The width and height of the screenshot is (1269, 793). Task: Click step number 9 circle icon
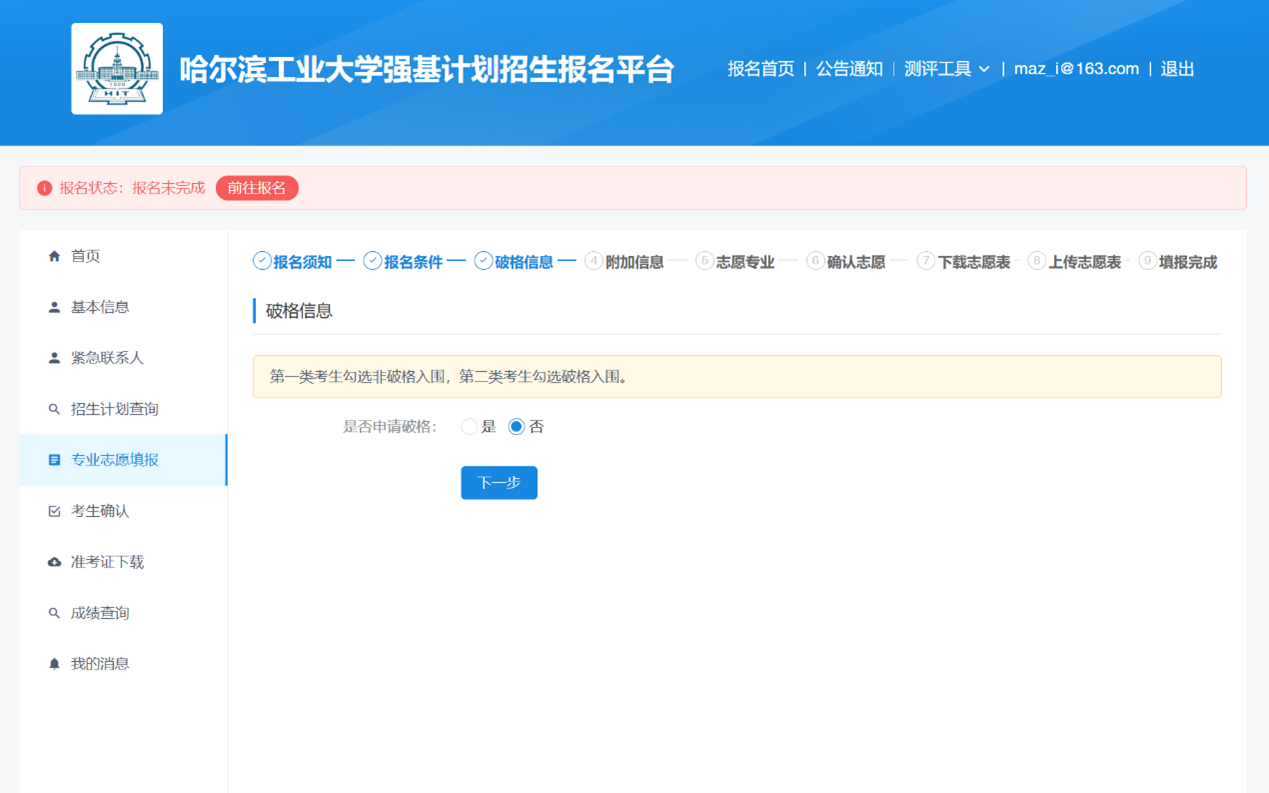point(1148,261)
